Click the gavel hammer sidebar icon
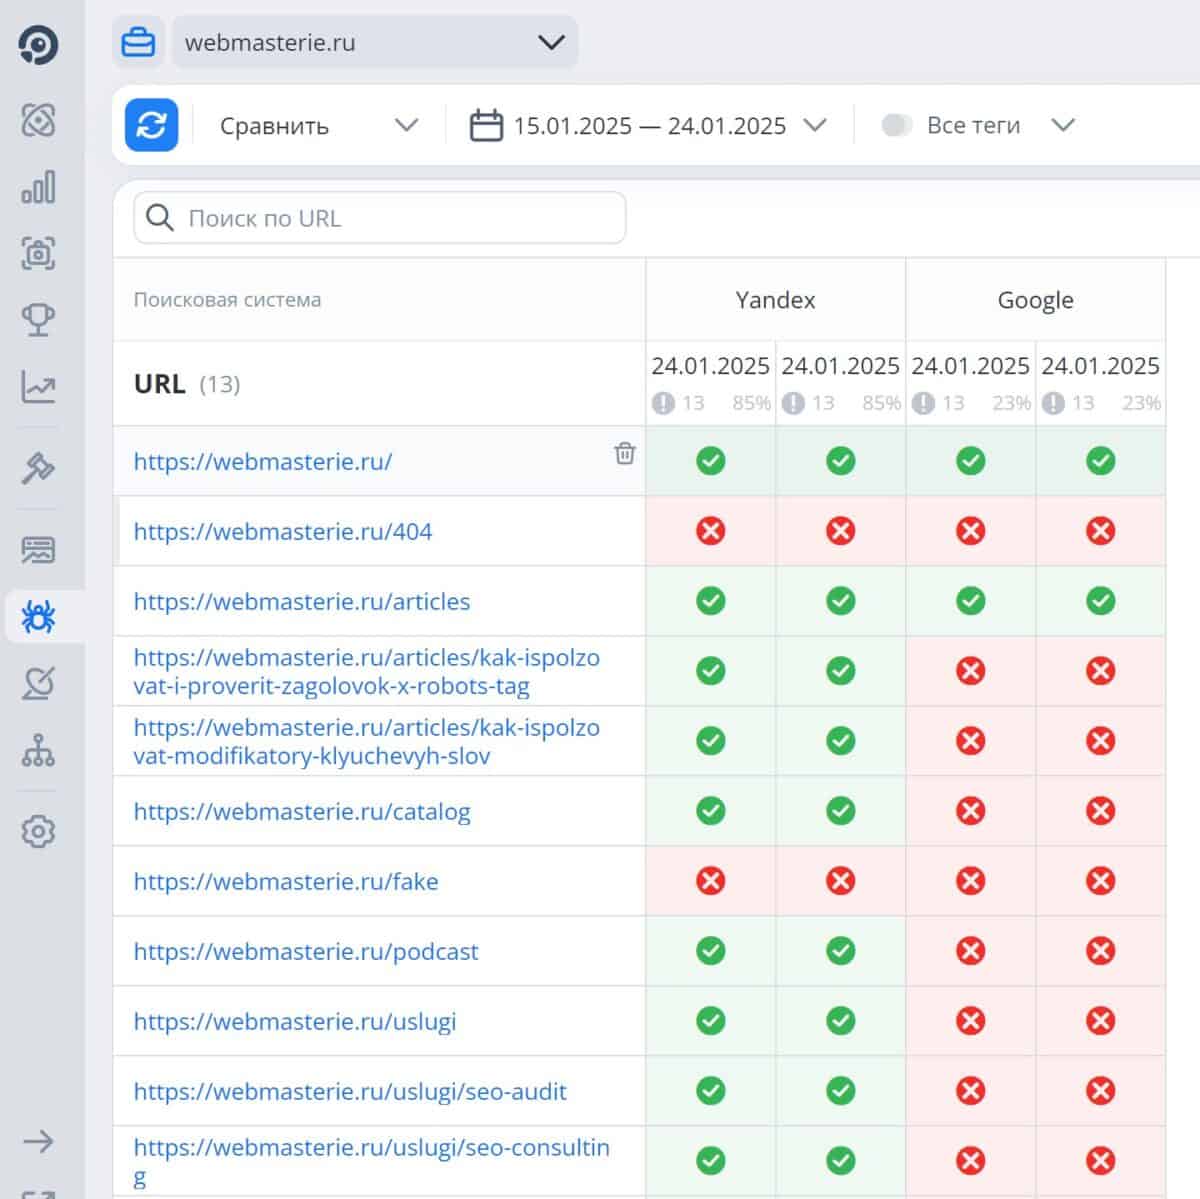Image resolution: width=1200 pixels, height=1199 pixels. [x=38, y=467]
